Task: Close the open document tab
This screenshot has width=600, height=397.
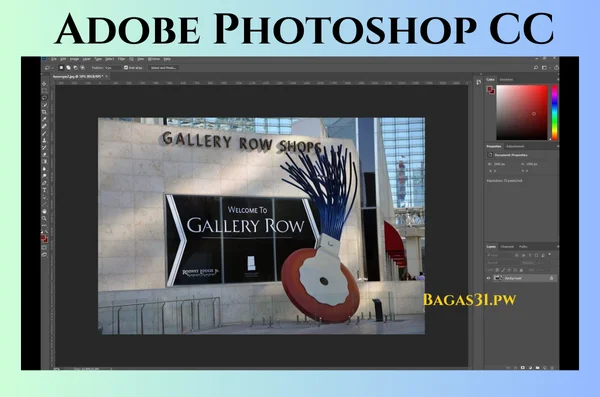Action: point(107,77)
